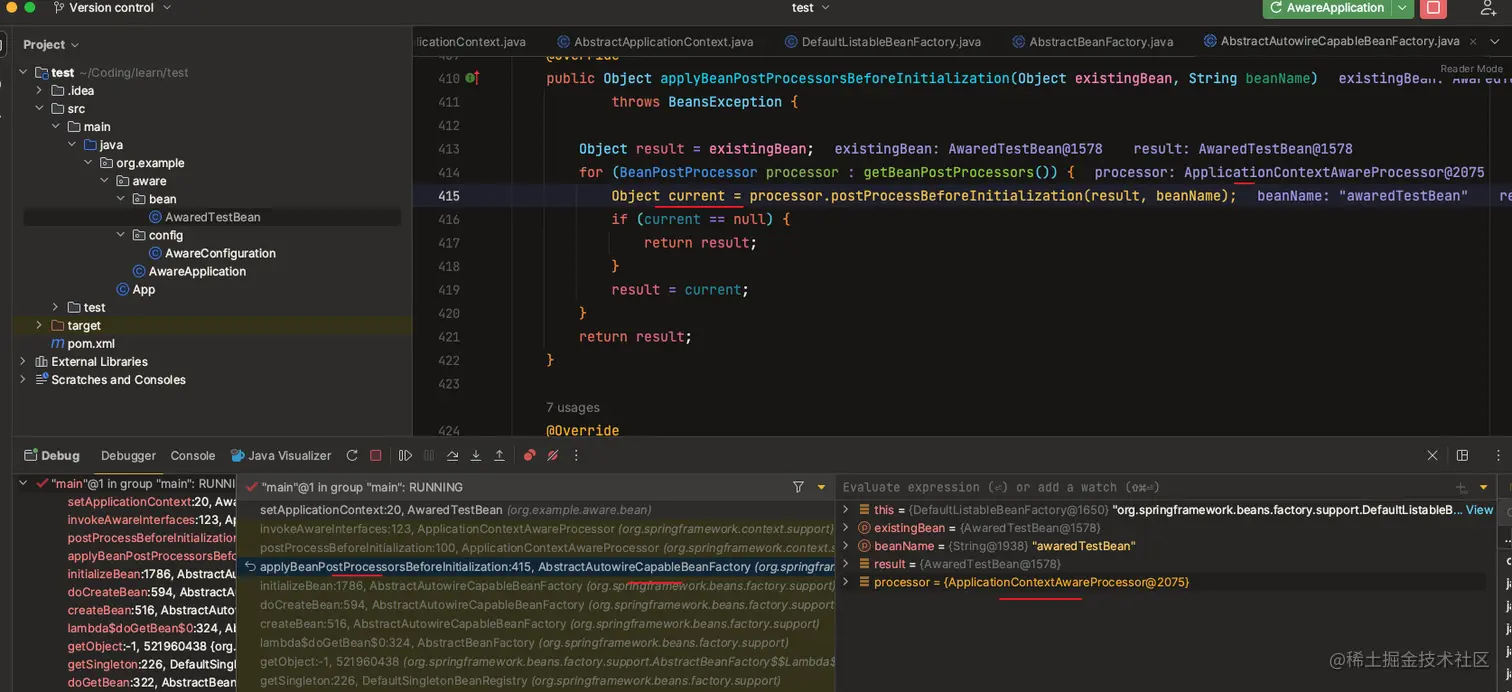Open View Breakpoints dialog
This screenshot has width=1512, height=692.
click(529, 455)
